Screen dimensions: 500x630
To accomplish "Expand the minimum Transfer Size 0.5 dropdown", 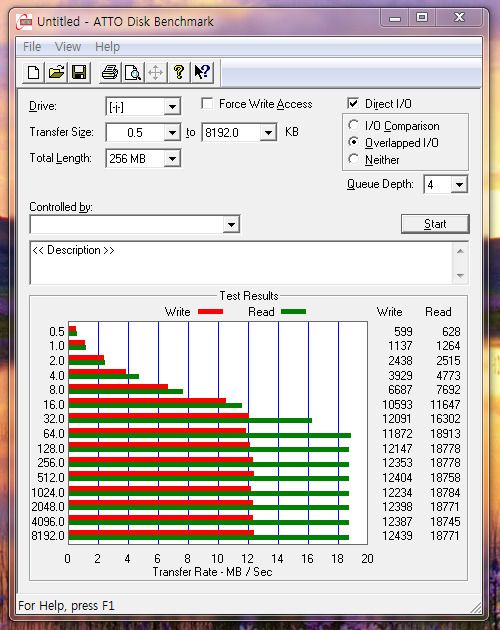I will [x=172, y=133].
